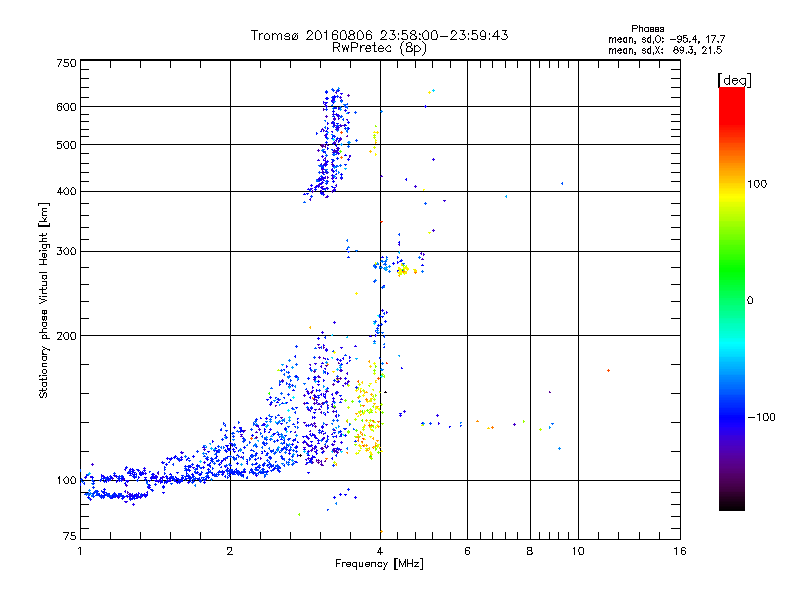Click the yellow point cluster near 4.5 MHz, 280 km
Screen dimensions: 800x600
[x=403, y=269]
